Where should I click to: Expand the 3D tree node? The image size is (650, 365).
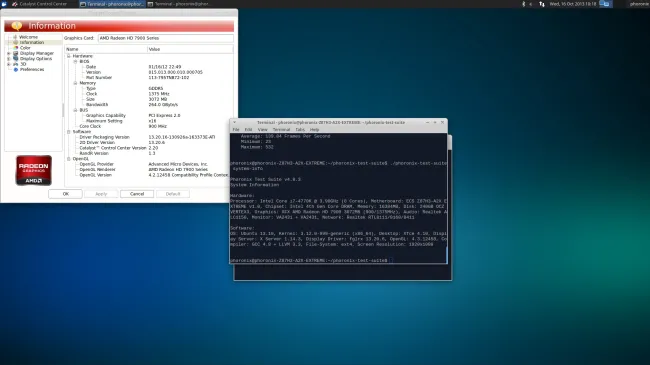coord(9,64)
